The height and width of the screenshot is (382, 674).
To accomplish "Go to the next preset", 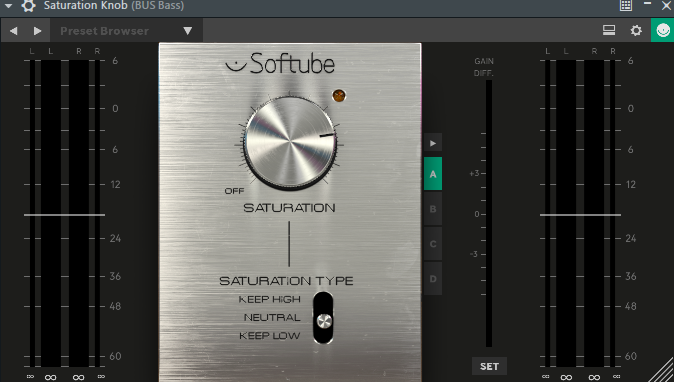I will 38,31.
